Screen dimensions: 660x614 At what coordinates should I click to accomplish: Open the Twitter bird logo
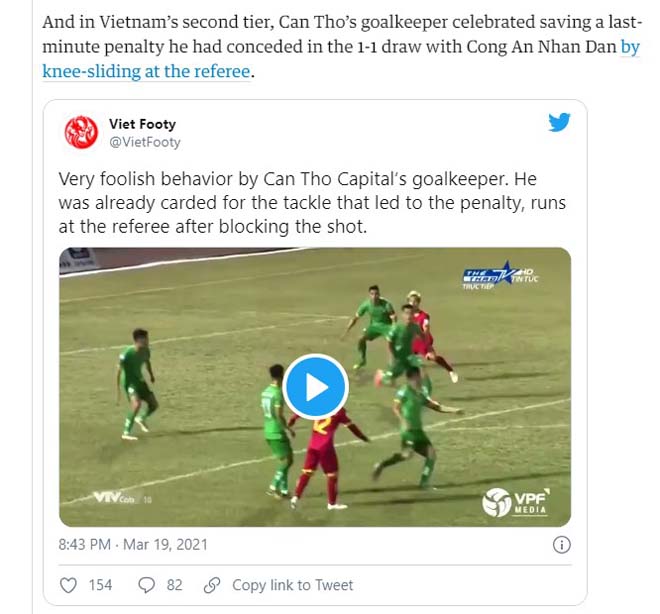[559, 122]
